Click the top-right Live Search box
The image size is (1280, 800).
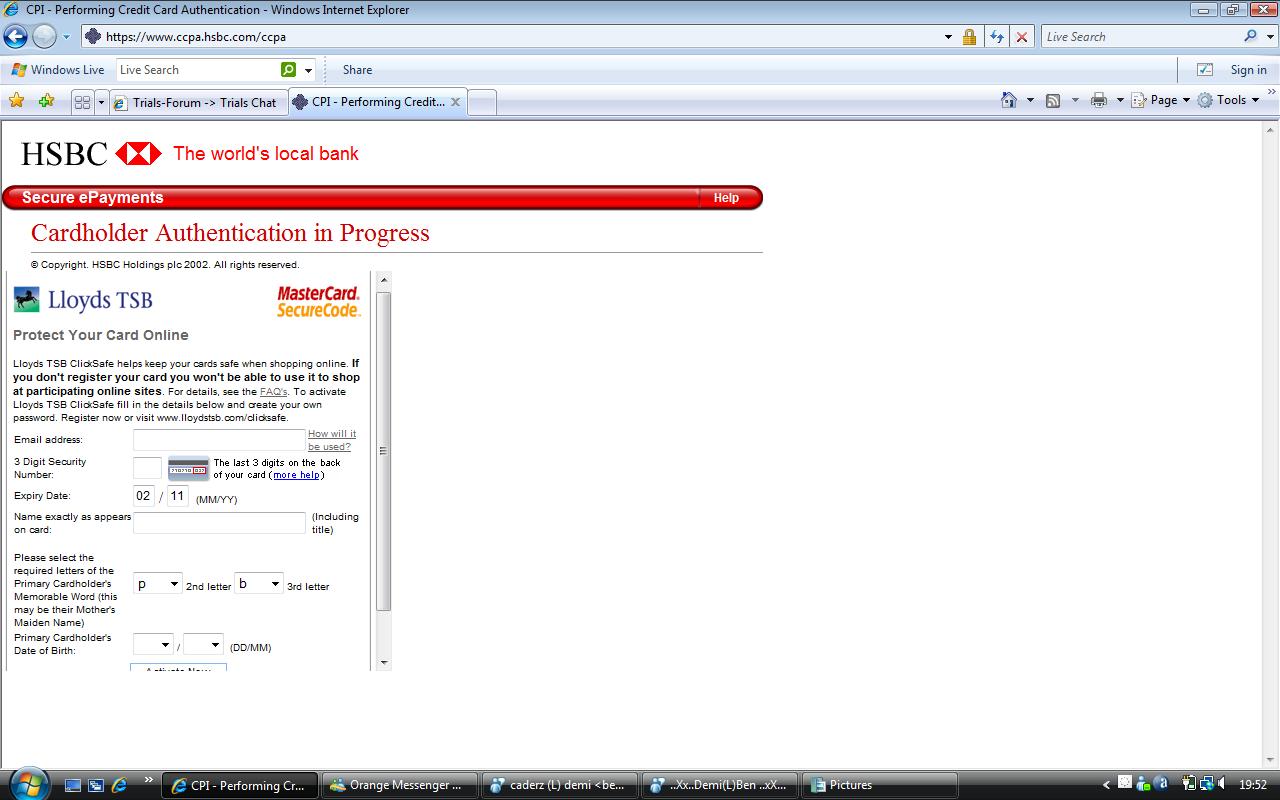click(x=1140, y=37)
